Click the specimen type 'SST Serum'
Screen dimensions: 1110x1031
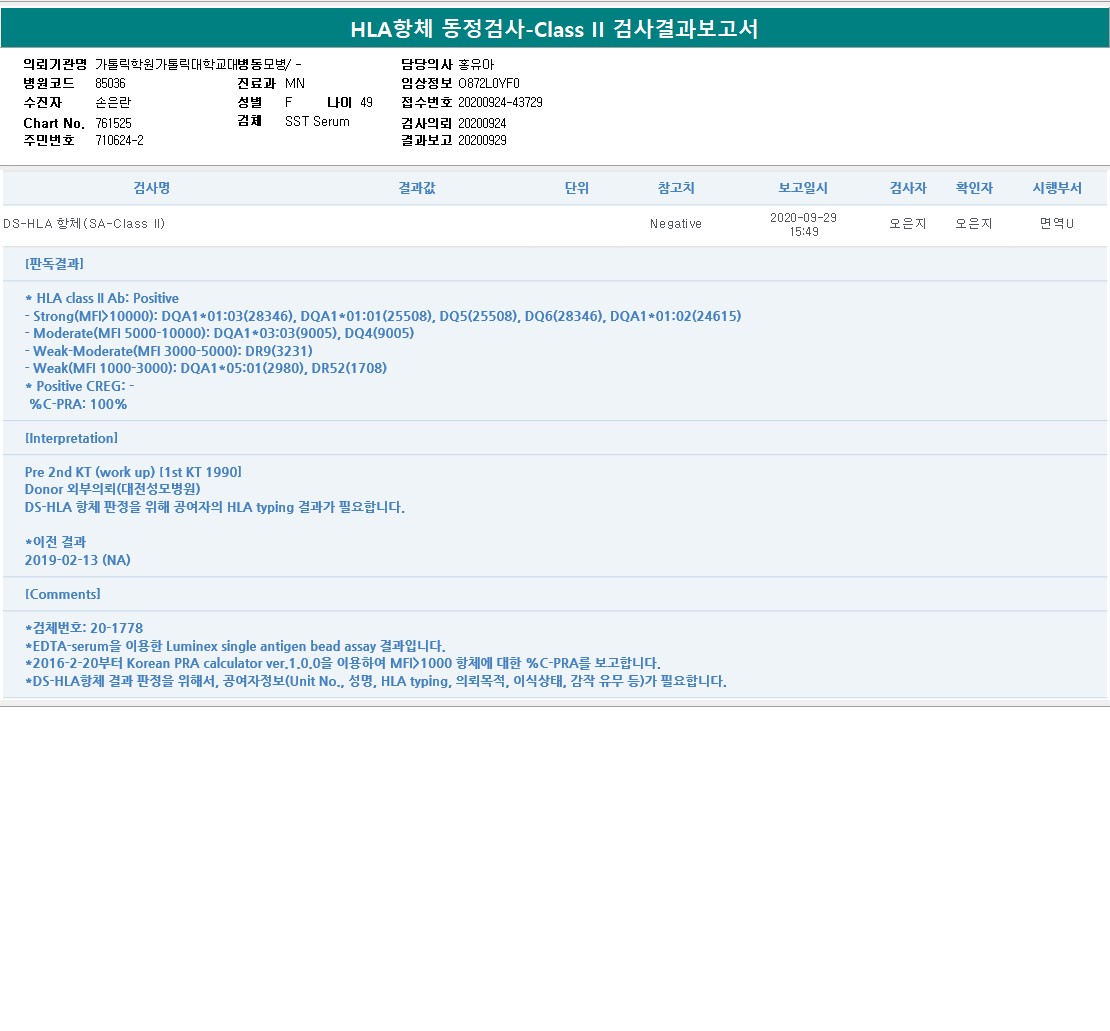(x=317, y=122)
